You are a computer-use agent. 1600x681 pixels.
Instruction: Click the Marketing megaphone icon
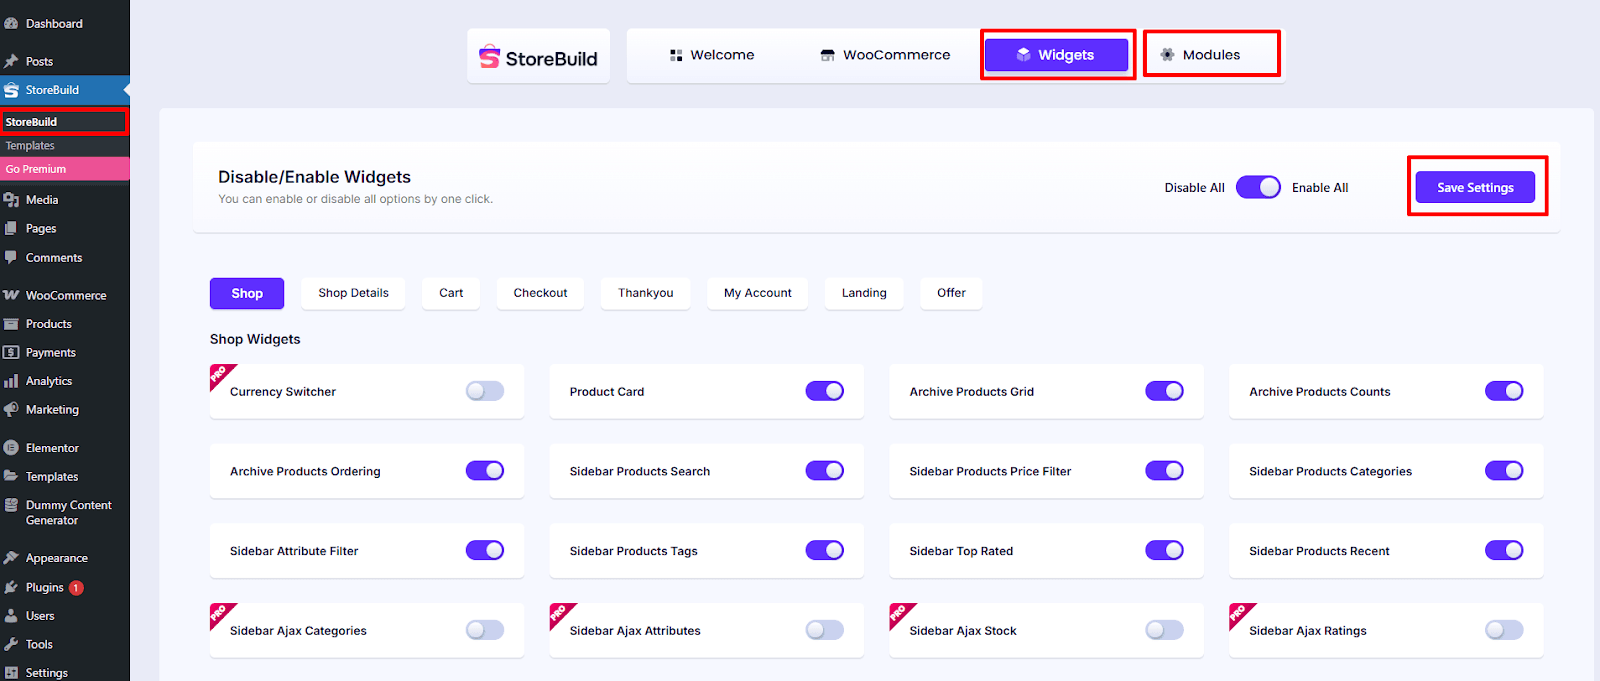coord(11,409)
